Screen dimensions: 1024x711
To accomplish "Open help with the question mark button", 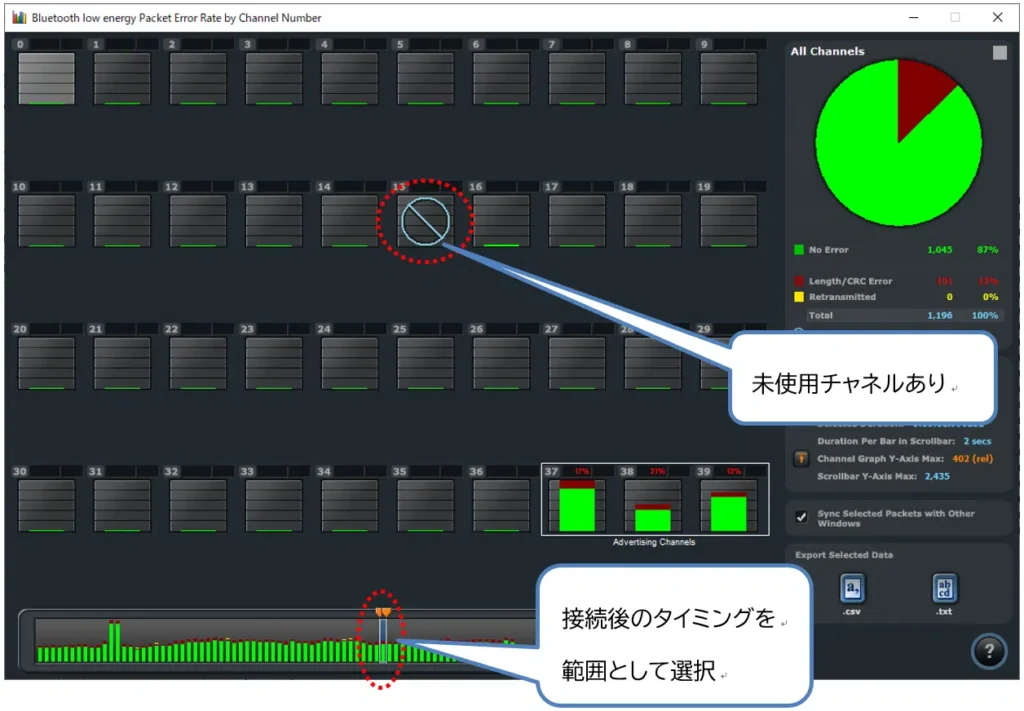I will tap(988, 652).
